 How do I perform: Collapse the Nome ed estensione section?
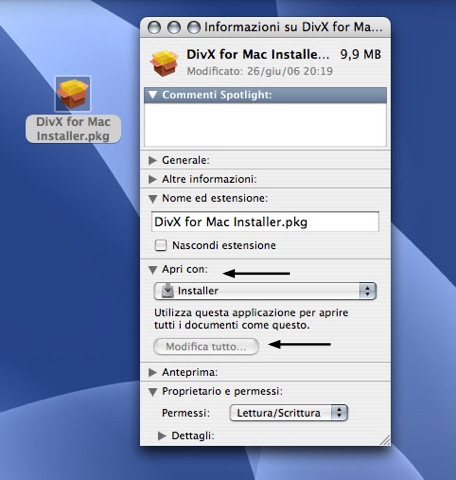coord(153,199)
